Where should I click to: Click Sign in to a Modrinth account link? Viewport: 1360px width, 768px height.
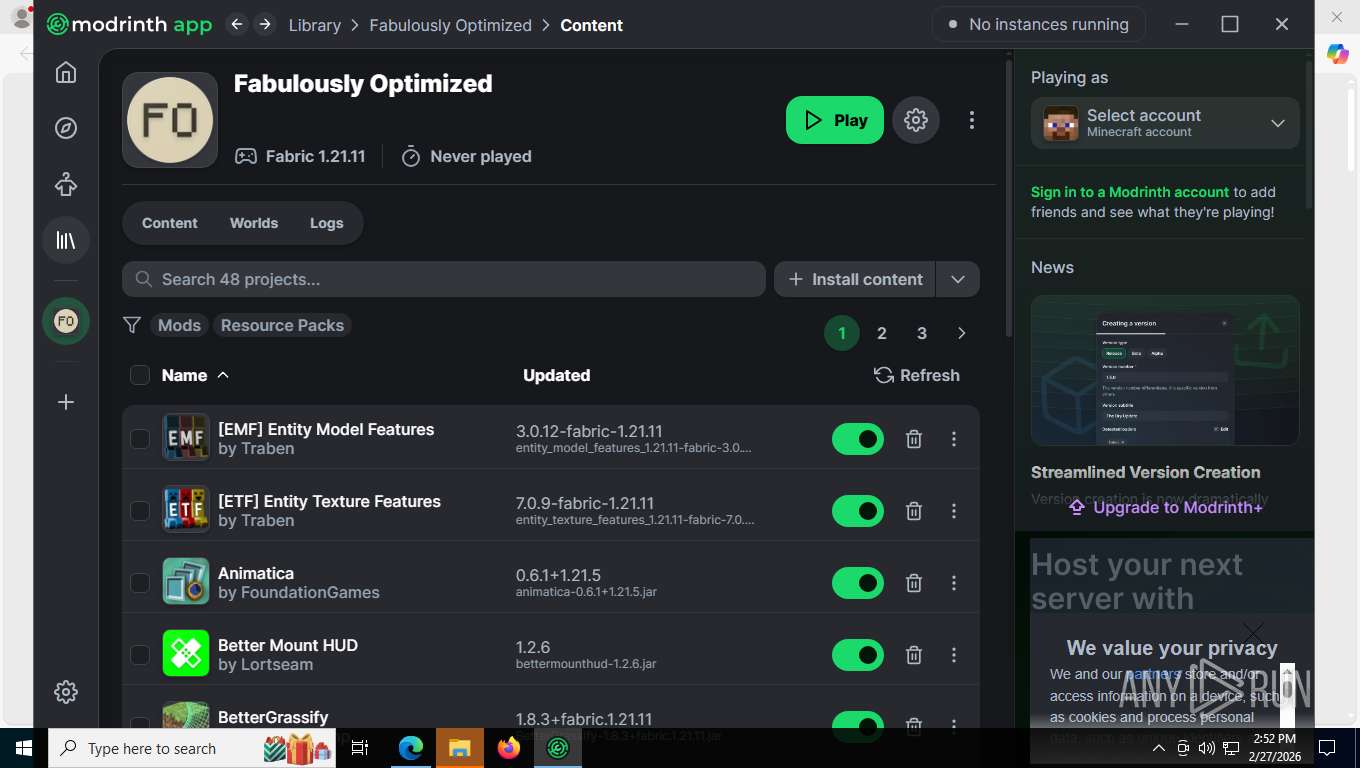(1130, 192)
